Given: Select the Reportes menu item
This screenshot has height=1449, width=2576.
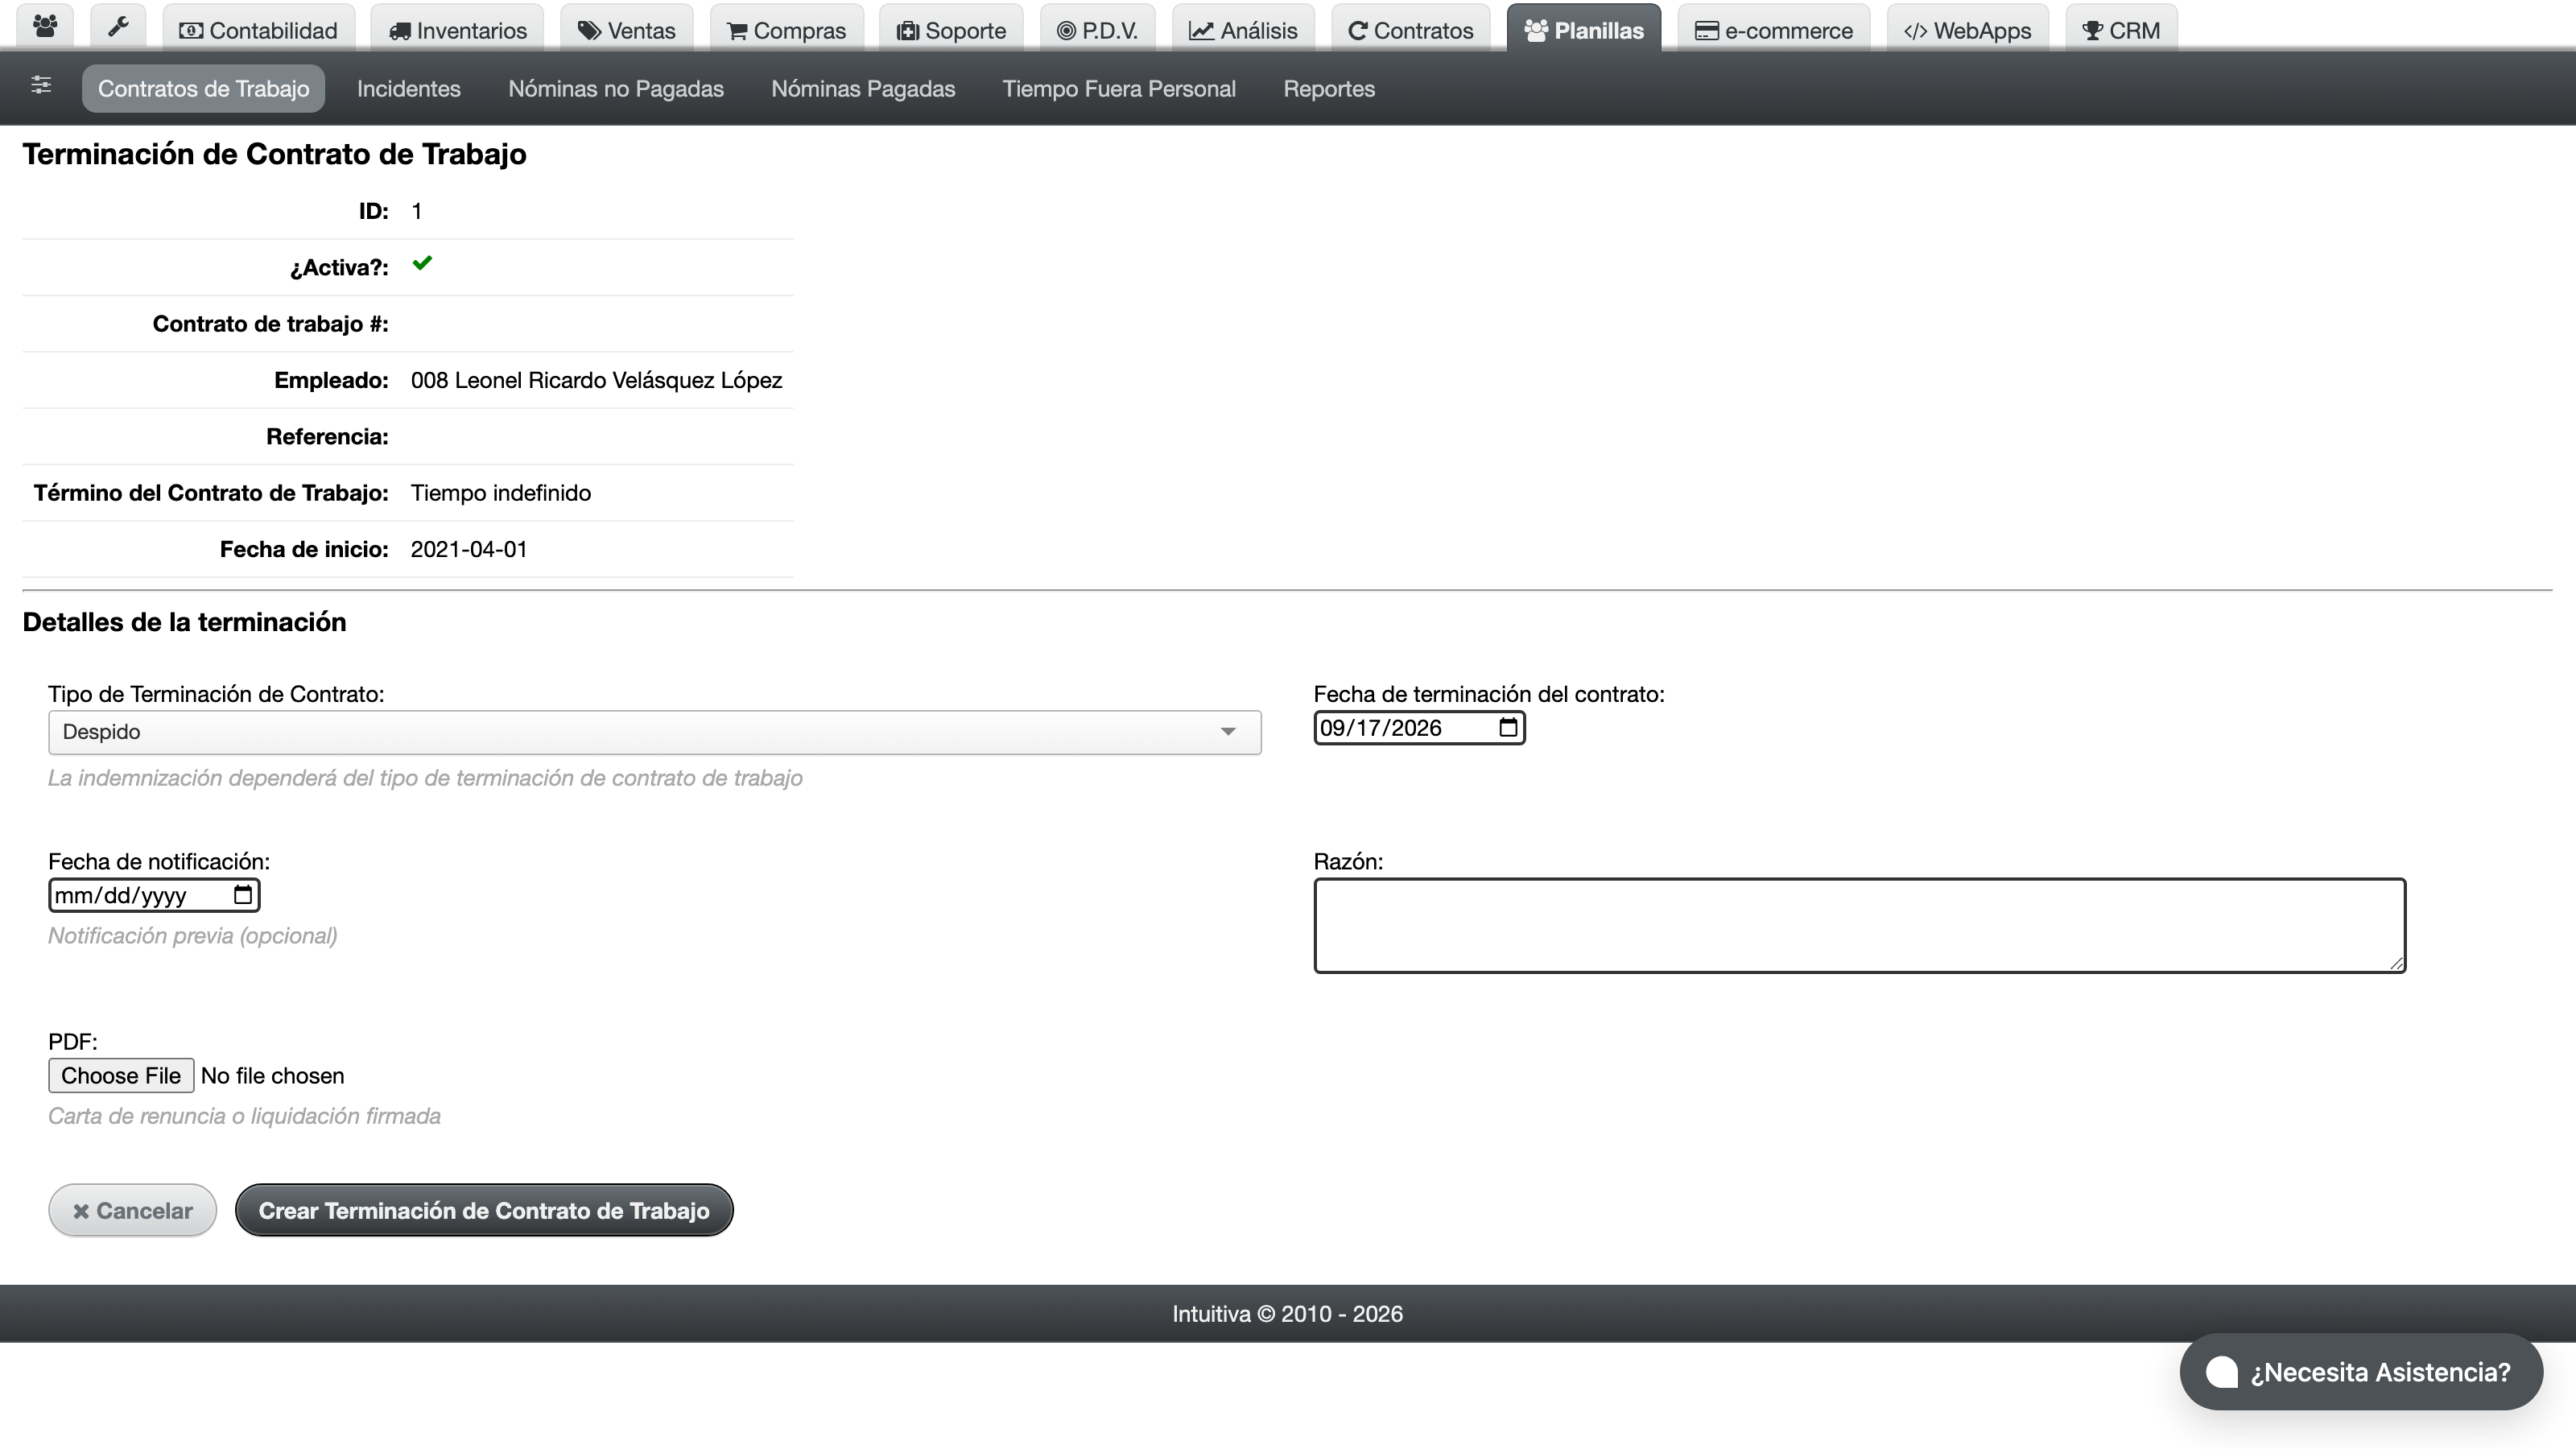Looking at the screenshot, I should [x=1329, y=89].
